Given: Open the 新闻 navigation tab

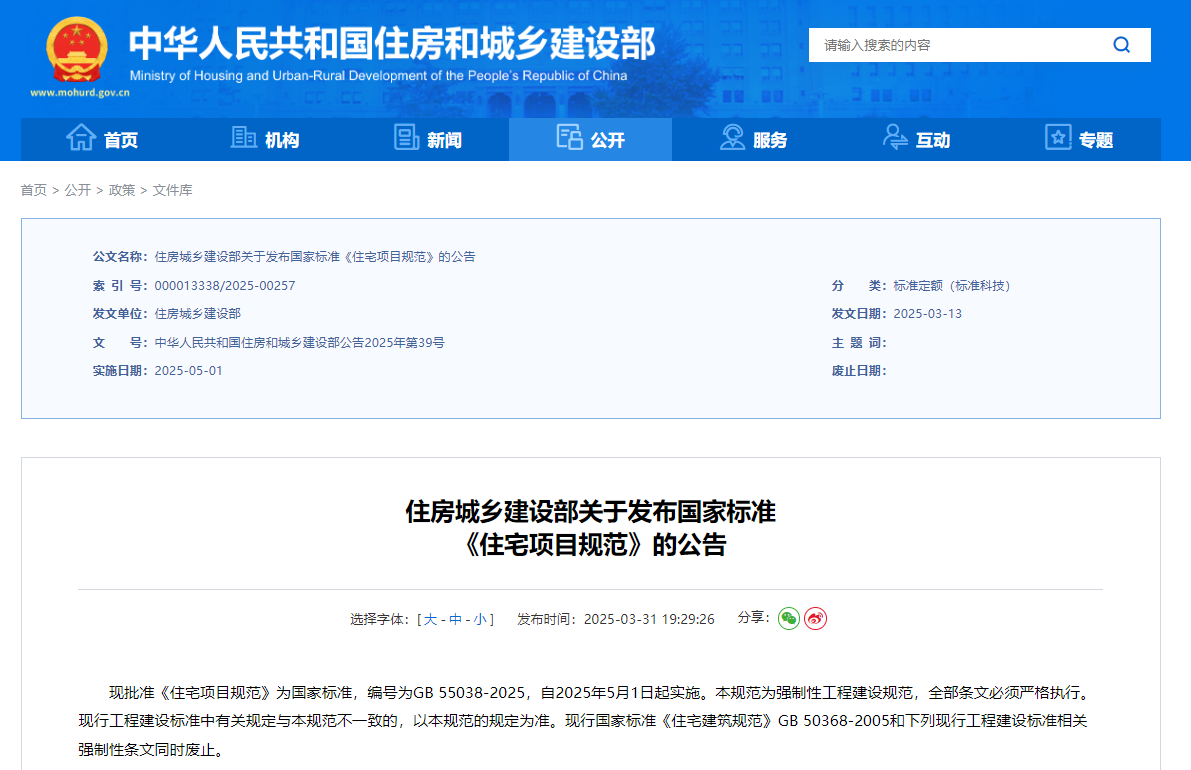Looking at the screenshot, I should tap(428, 139).
